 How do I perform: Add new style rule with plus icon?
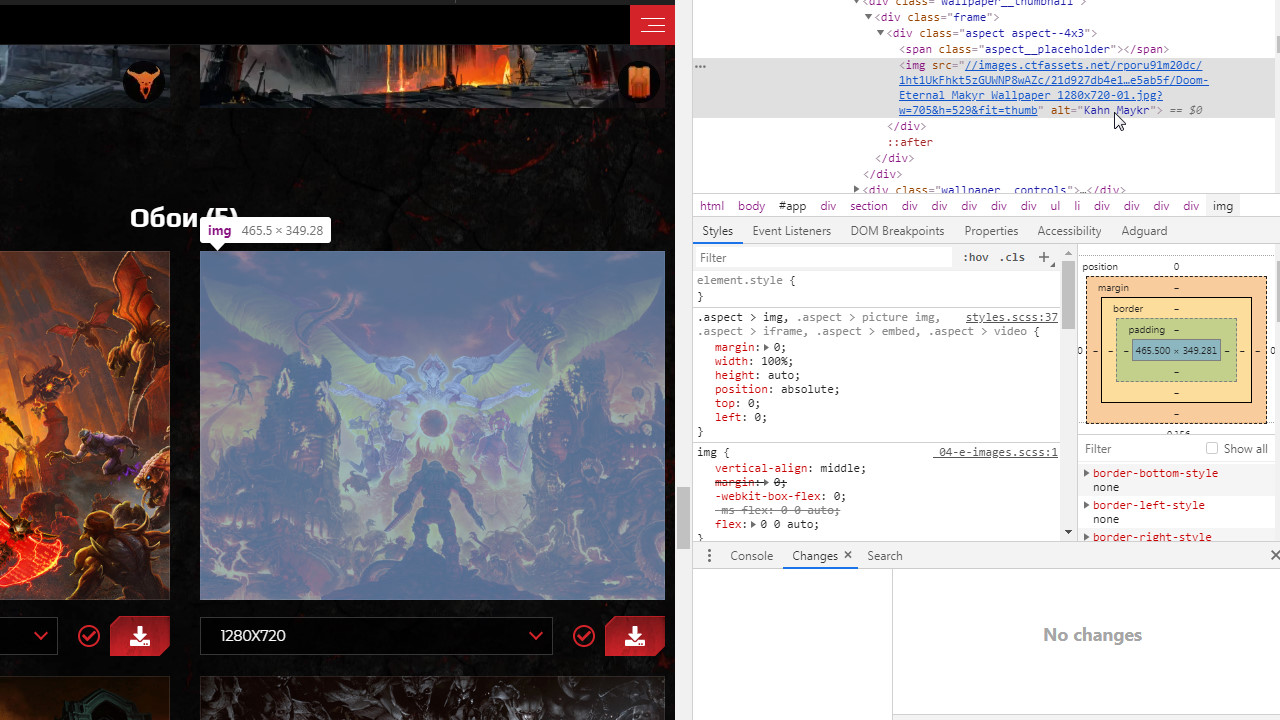point(1044,257)
